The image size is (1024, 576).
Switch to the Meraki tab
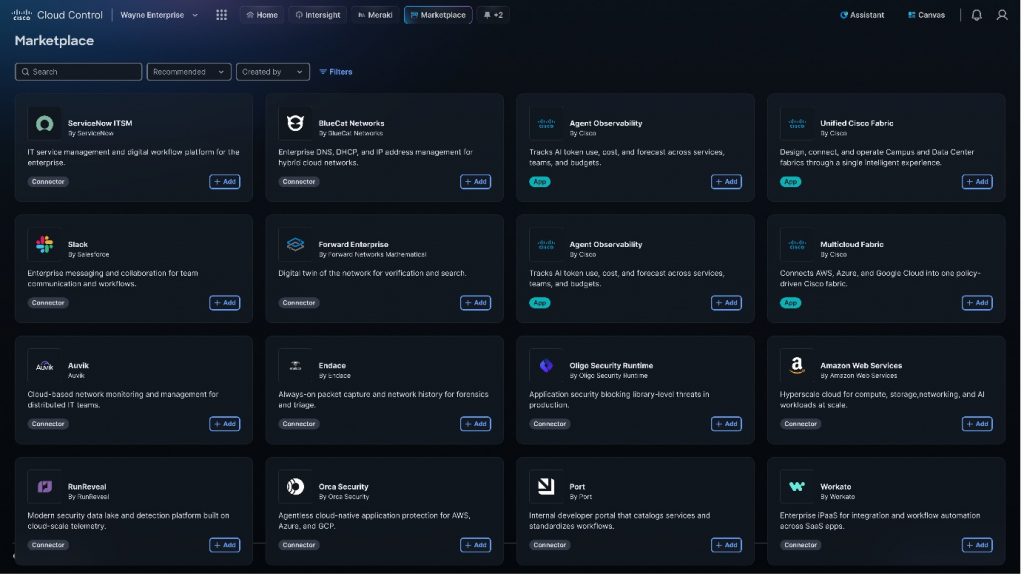click(x=376, y=14)
